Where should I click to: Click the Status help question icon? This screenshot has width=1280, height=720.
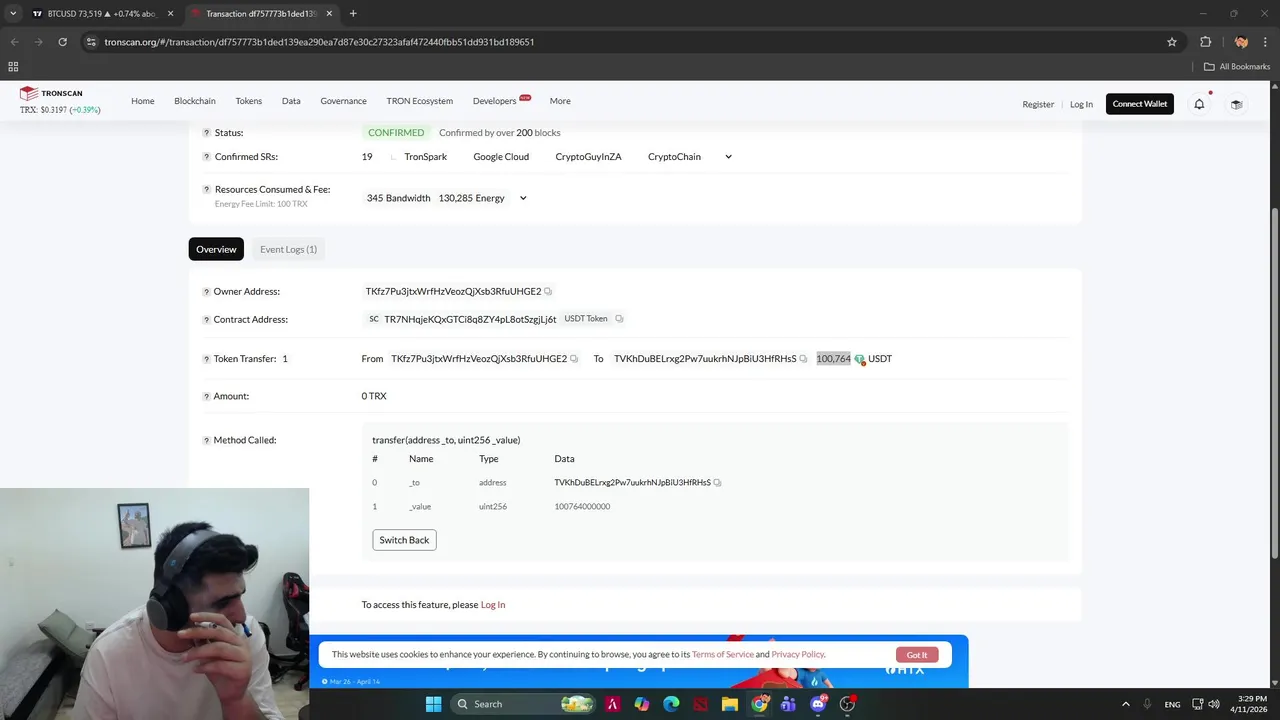click(x=206, y=133)
